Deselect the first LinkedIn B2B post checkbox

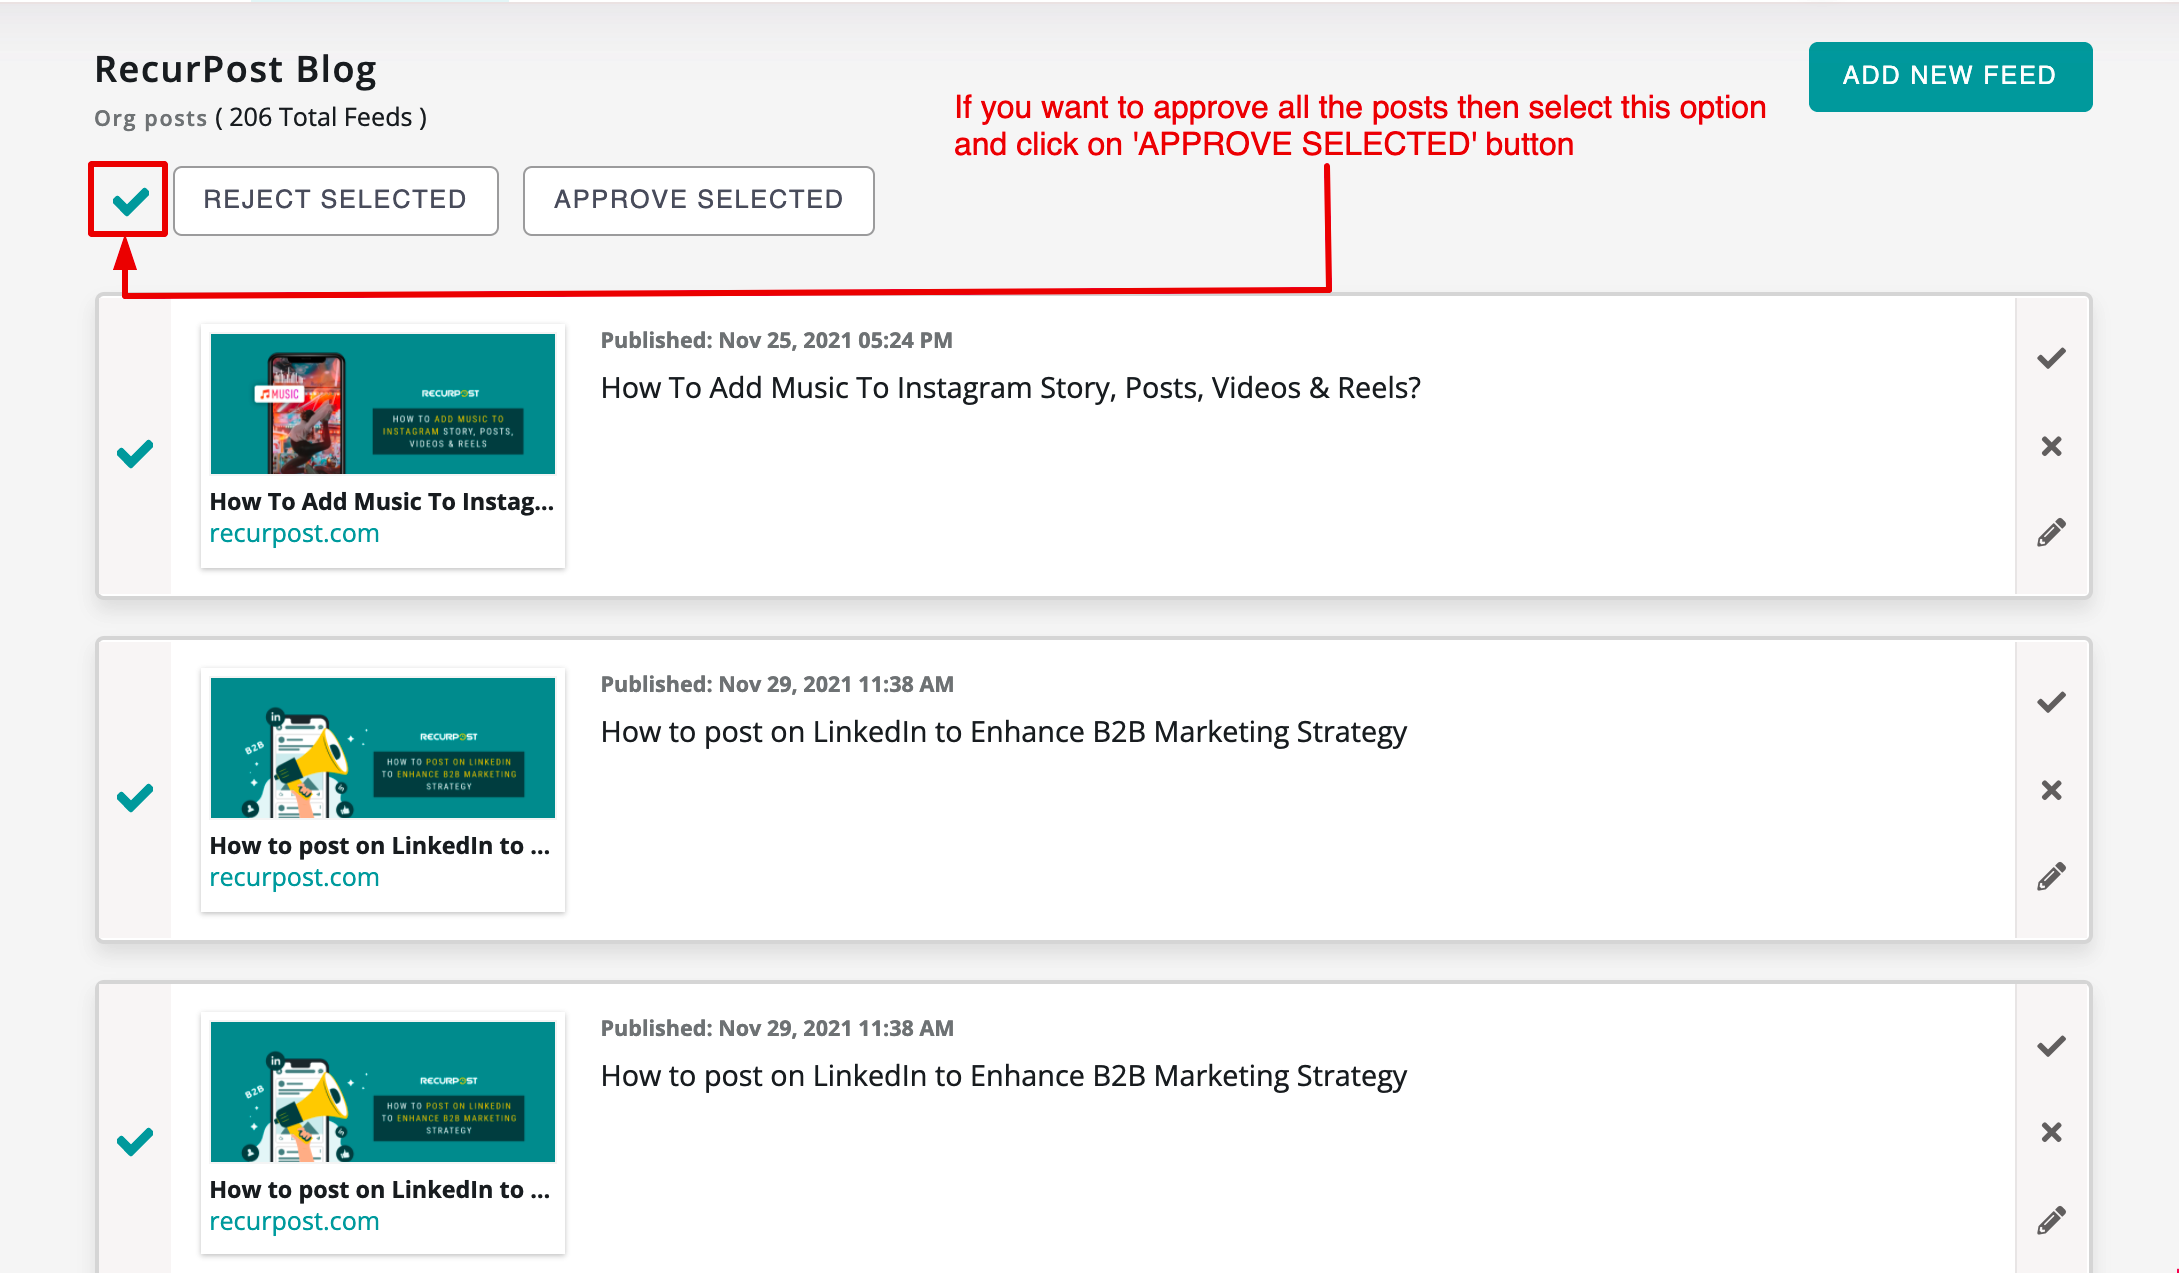point(135,798)
